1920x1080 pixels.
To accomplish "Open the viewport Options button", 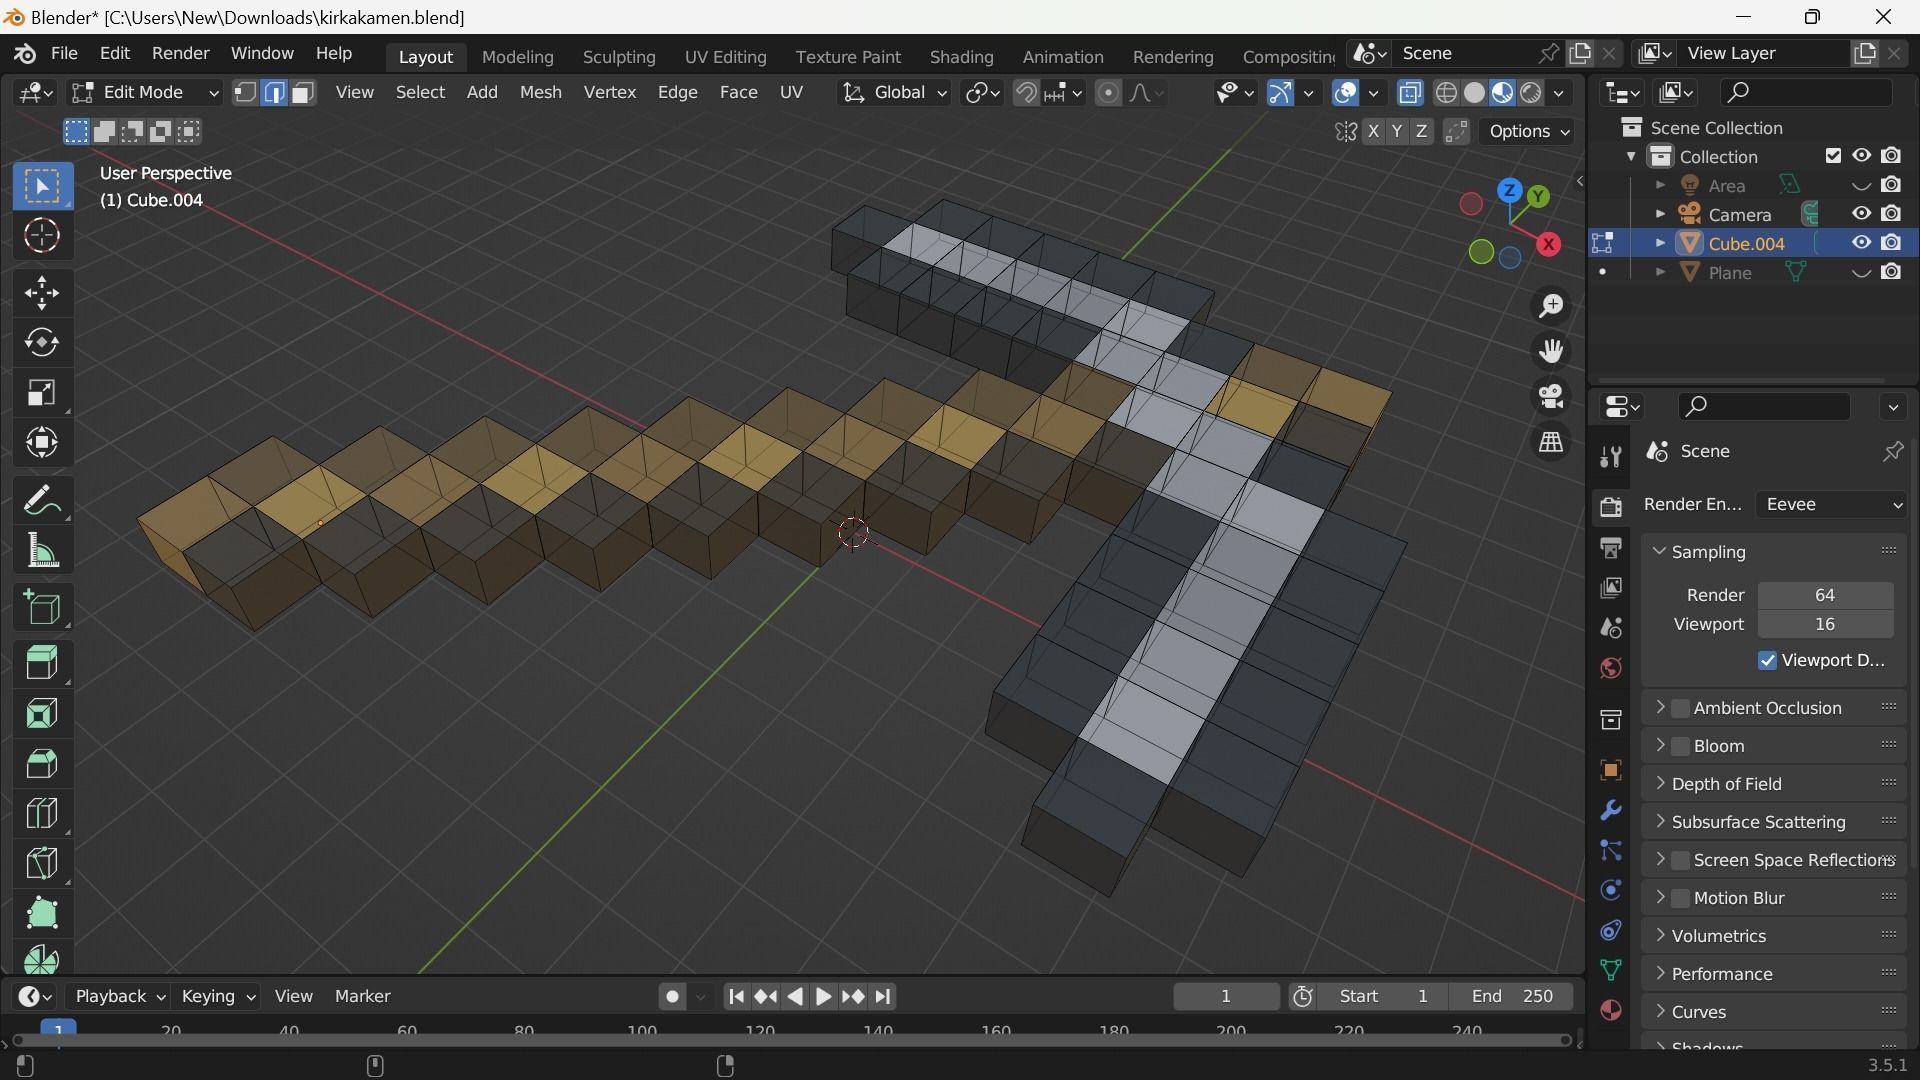I will (x=1525, y=131).
